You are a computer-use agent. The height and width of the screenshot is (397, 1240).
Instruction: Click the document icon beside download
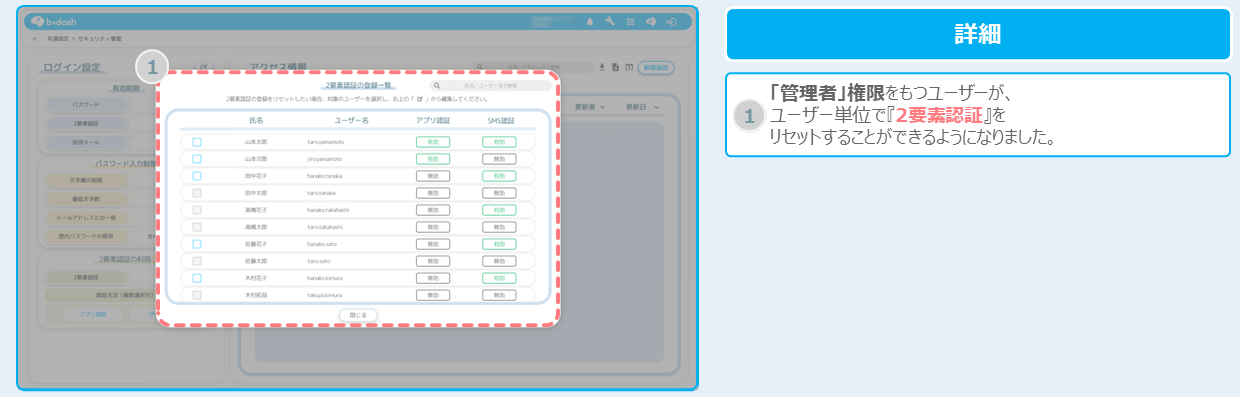[x=616, y=67]
